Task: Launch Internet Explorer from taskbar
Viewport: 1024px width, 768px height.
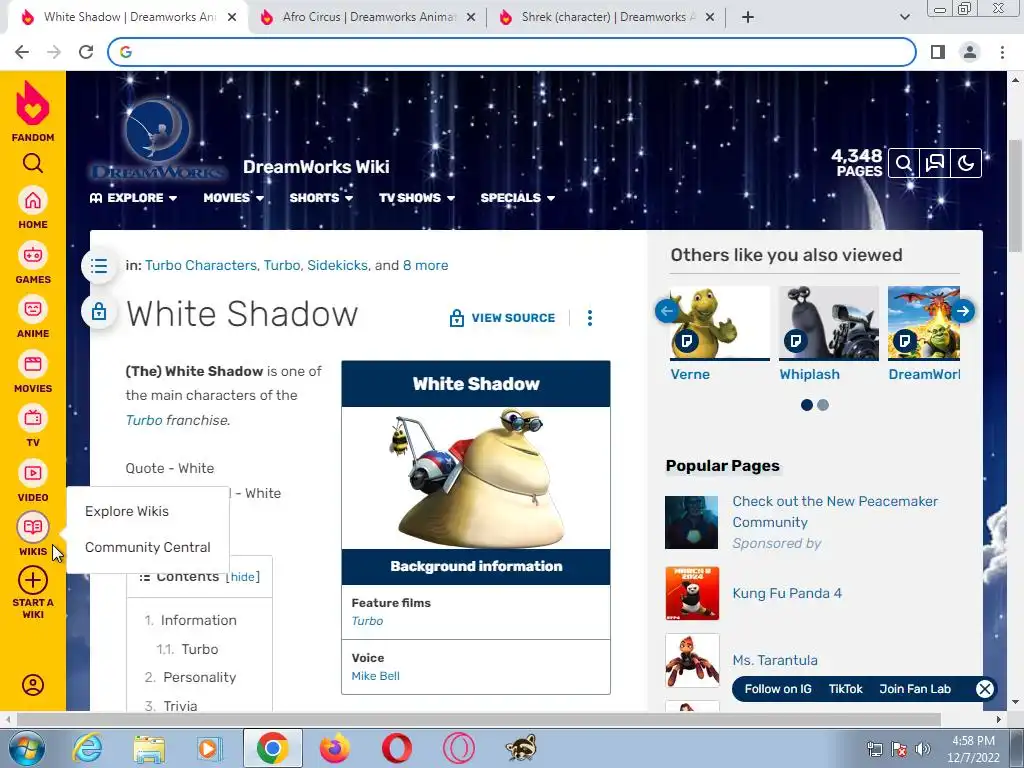Action: tap(88, 748)
